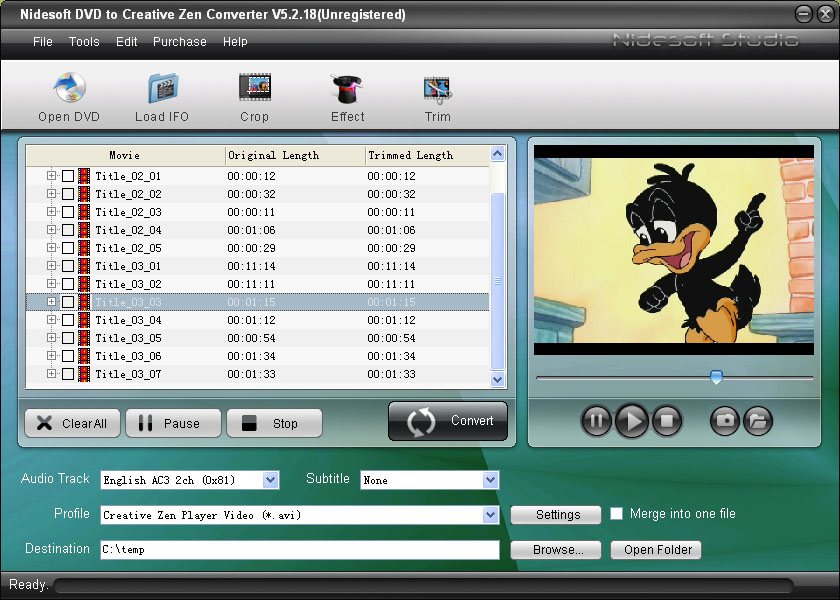
Task: Open a DVD with Open DVD icon
Action: (69, 97)
